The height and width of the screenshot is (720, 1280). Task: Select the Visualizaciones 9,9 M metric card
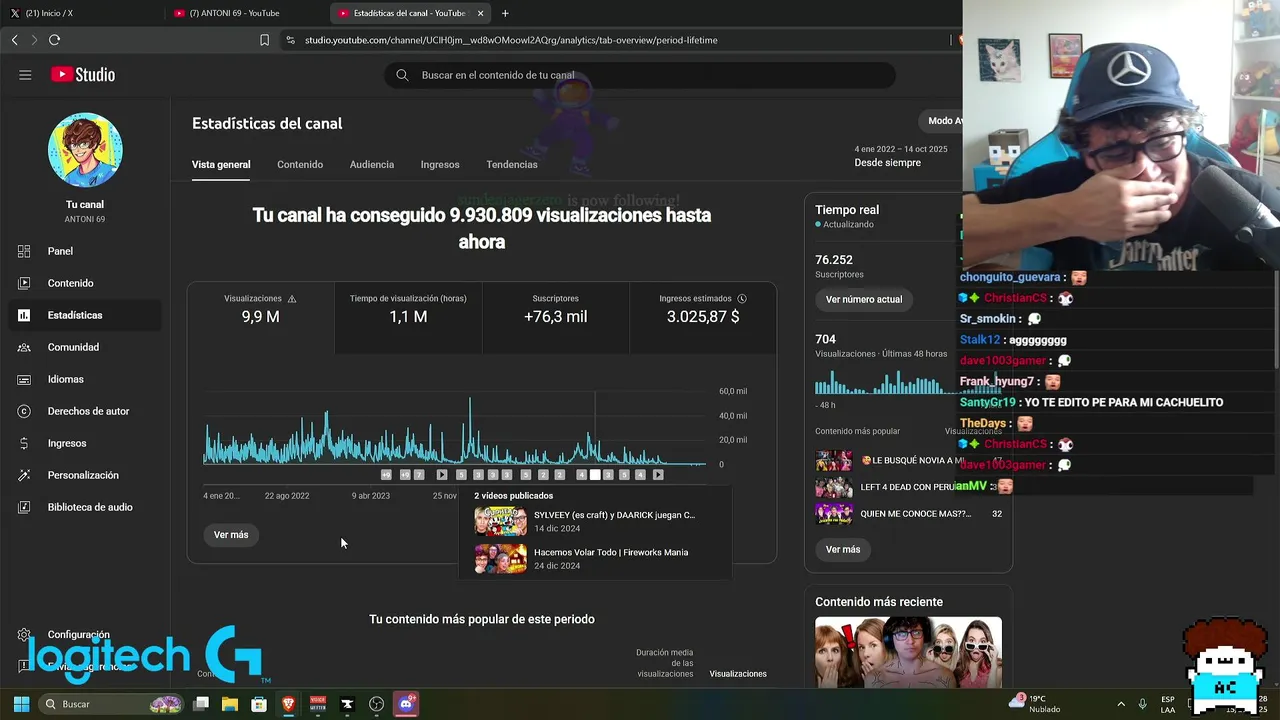coord(260,318)
